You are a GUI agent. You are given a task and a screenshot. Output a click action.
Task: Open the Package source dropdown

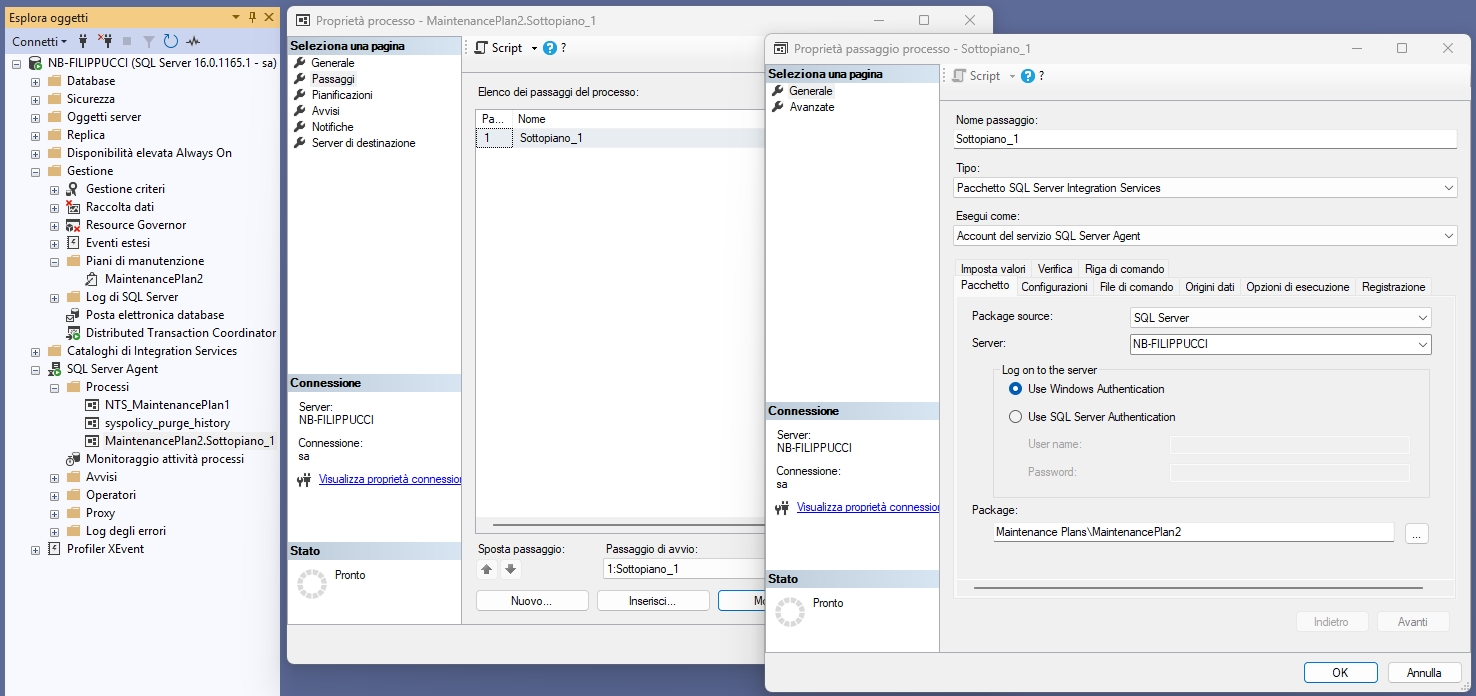click(x=1423, y=318)
